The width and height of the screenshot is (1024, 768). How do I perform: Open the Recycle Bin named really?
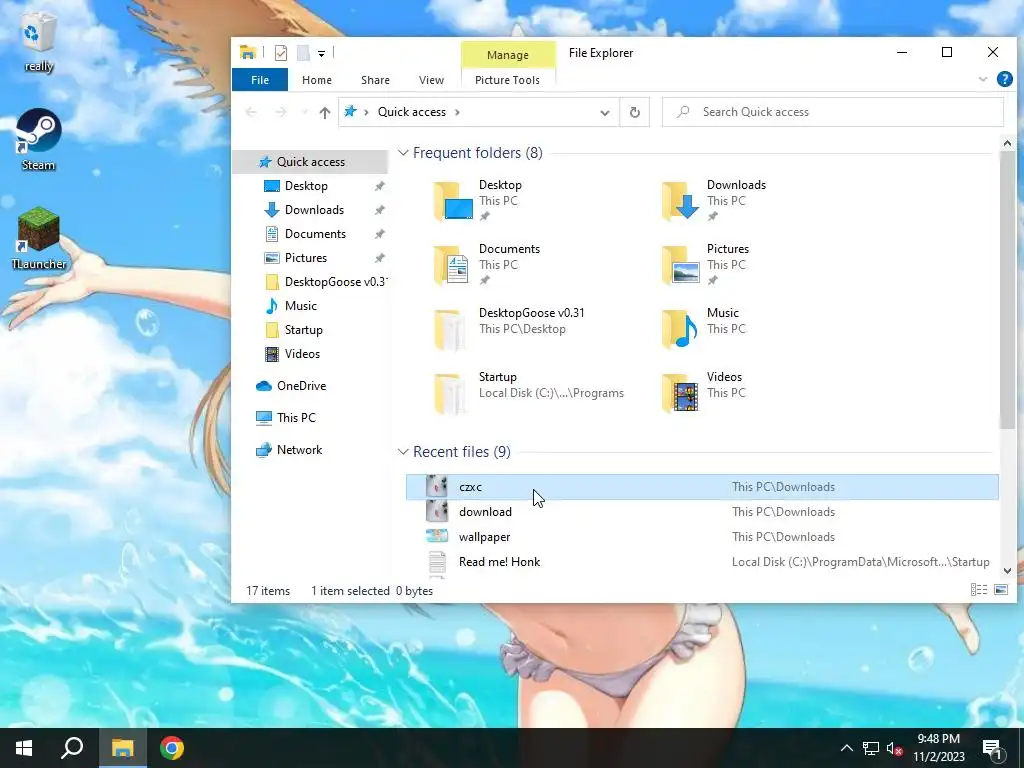pos(39,43)
